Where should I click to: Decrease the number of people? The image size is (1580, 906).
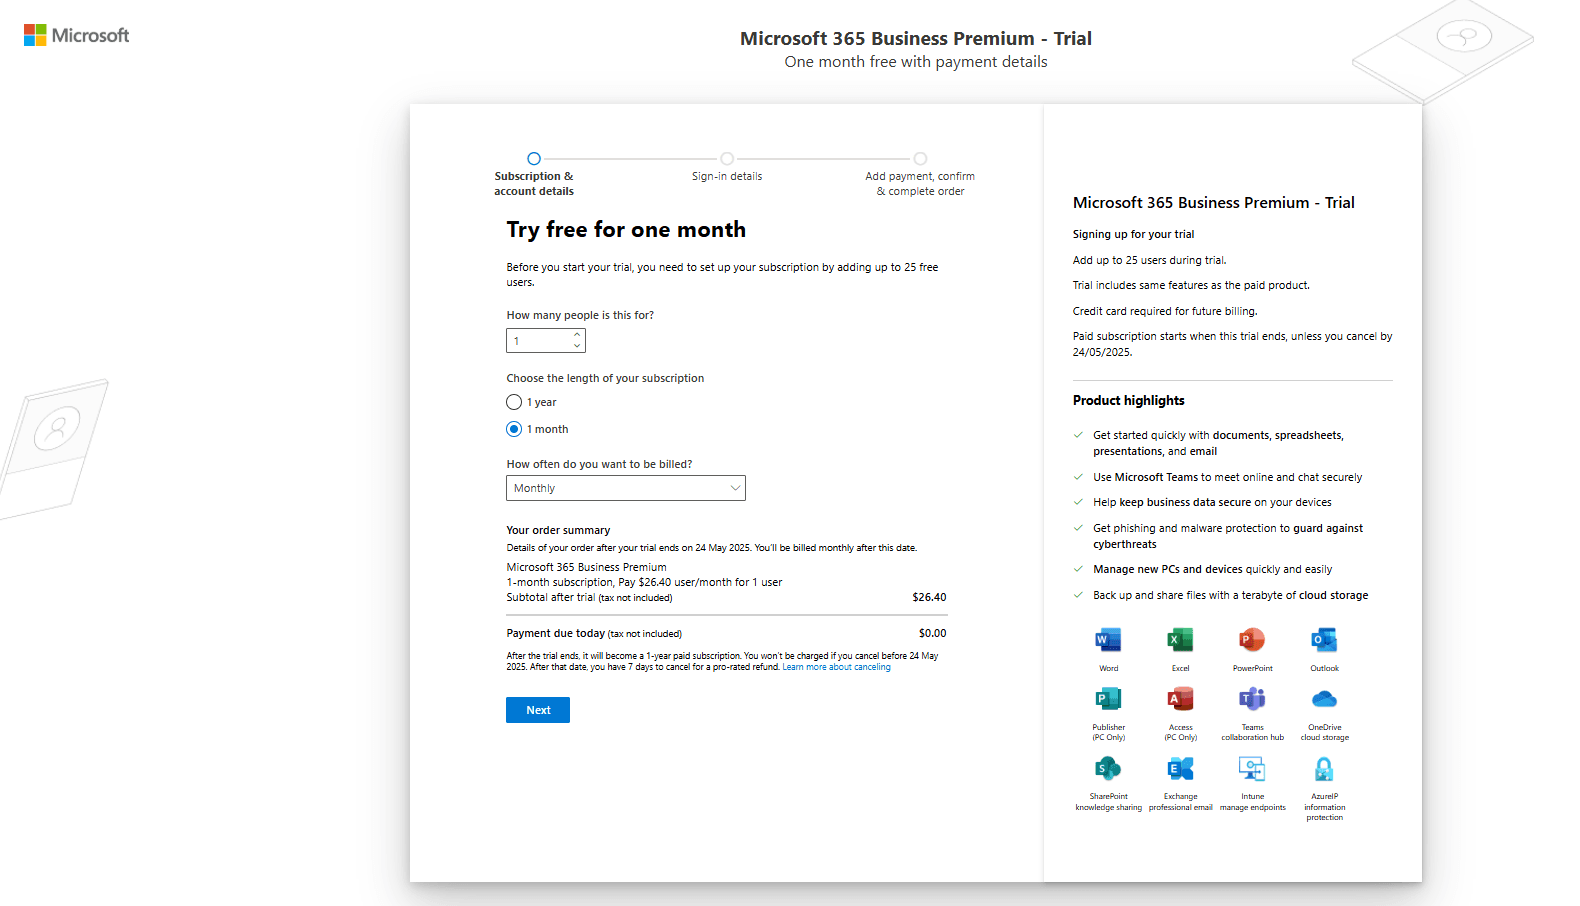[577, 346]
